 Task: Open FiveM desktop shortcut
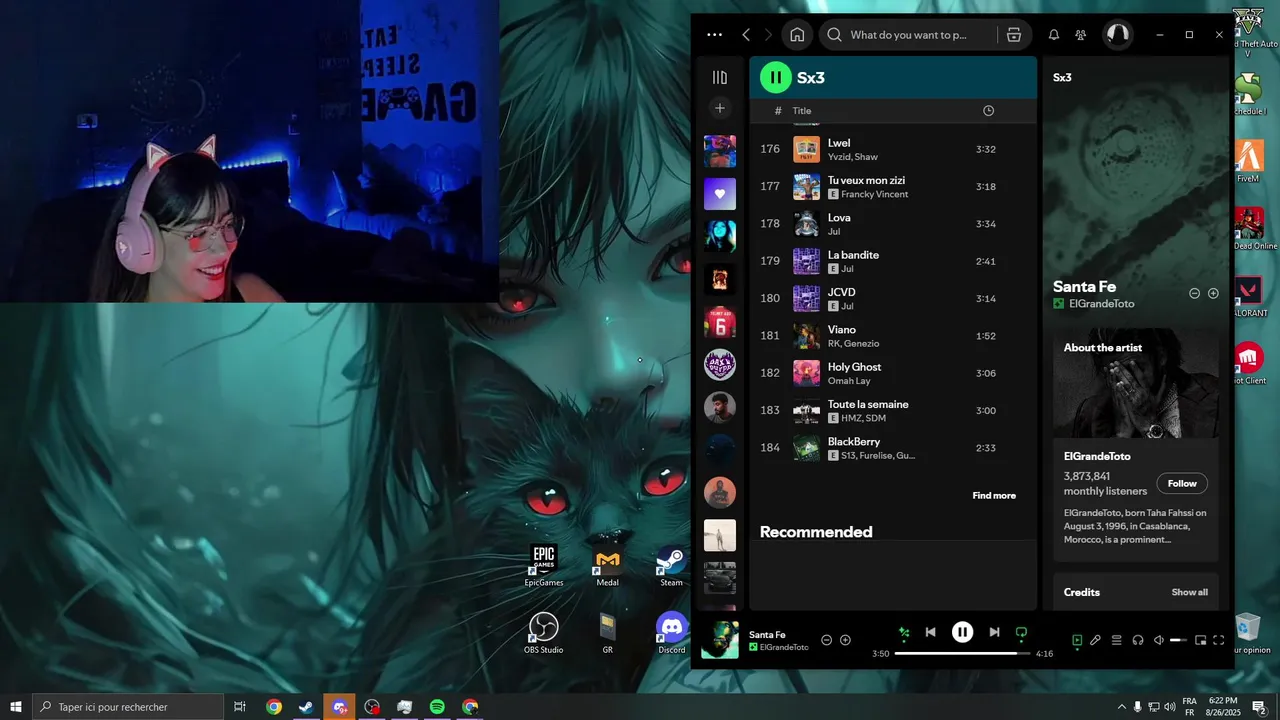[1248, 161]
